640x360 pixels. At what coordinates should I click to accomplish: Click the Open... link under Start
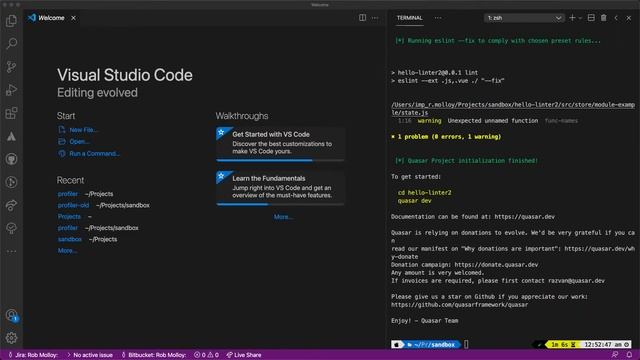79,142
